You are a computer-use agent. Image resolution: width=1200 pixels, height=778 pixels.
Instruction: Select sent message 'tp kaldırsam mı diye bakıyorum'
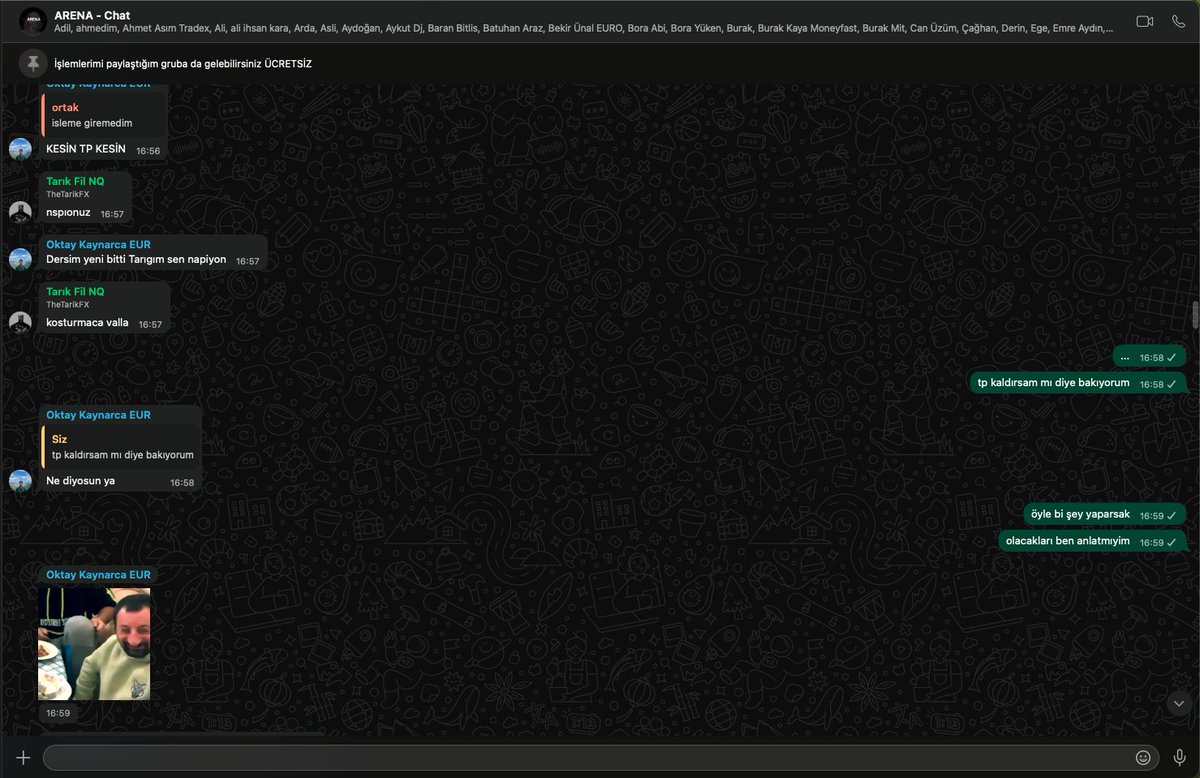pyautogui.click(x=1078, y=383)
